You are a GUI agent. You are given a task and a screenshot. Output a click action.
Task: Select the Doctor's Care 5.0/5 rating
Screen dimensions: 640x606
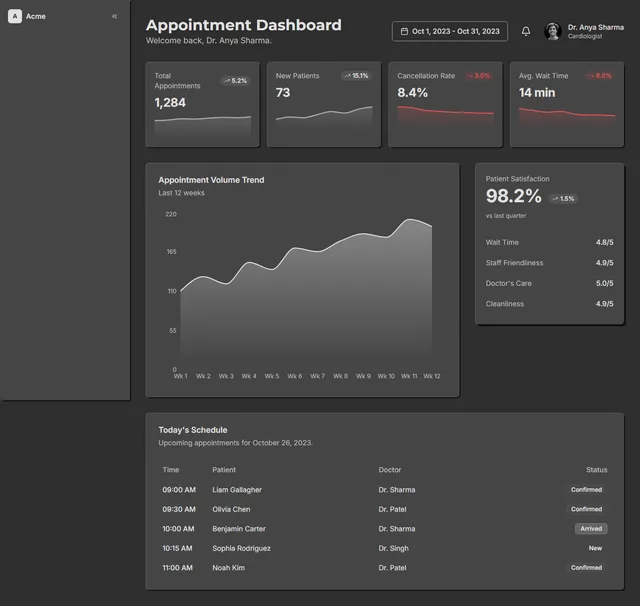pyautogui.click(x=549, y=283)
